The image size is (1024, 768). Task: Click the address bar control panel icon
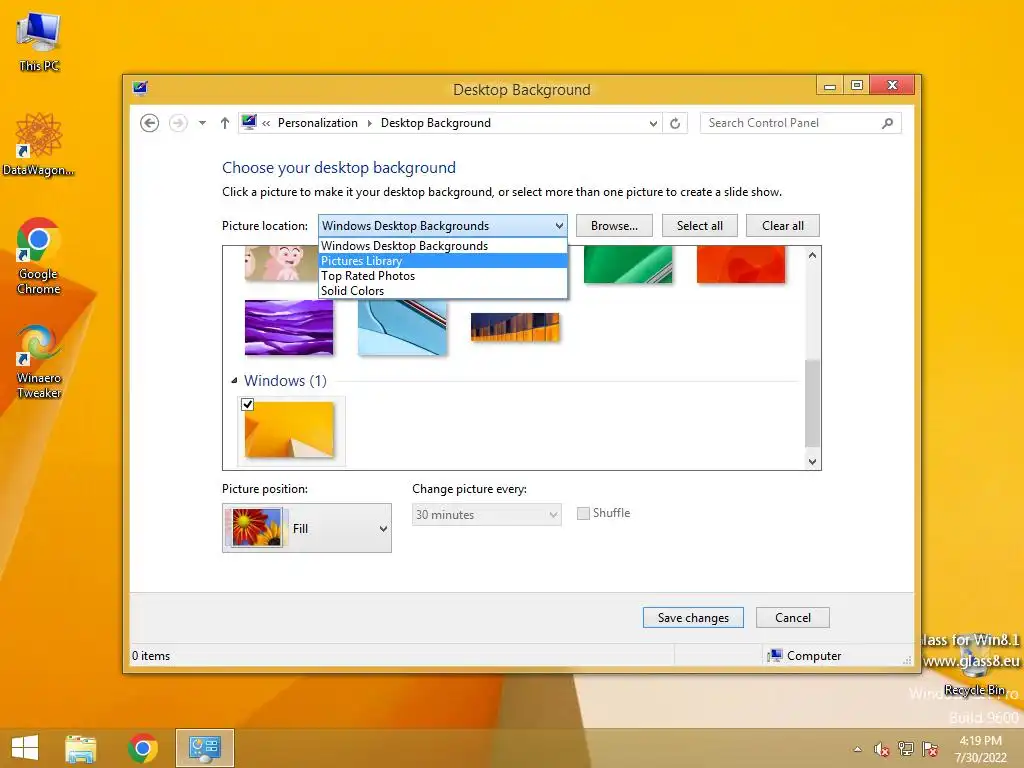(x=249, y=122)
